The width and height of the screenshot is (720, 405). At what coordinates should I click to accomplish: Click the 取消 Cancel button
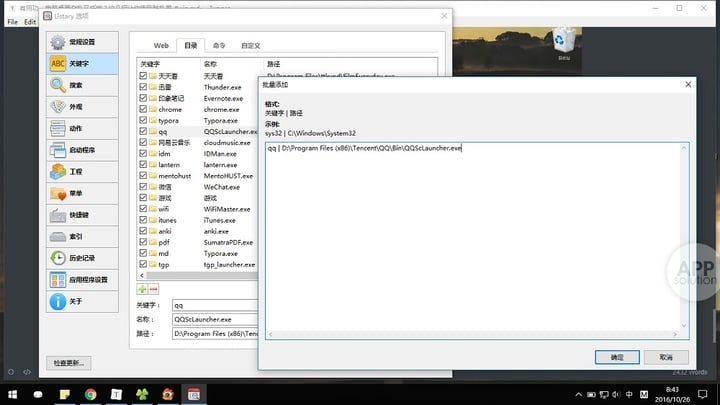(666, 357)
